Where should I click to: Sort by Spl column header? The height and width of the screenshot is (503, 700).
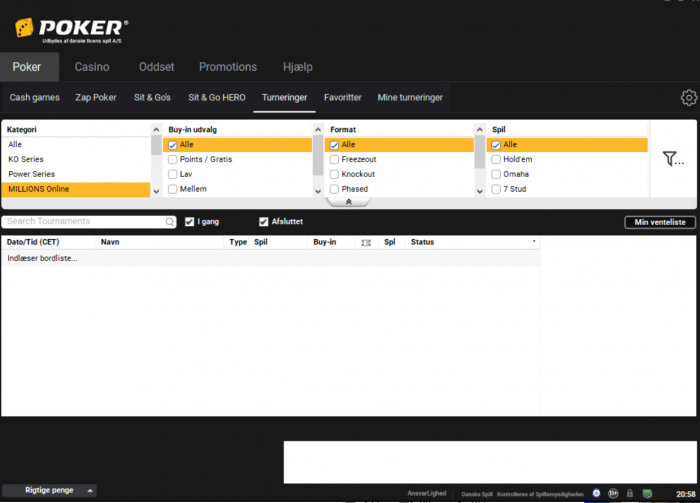(x=390, y=242)
